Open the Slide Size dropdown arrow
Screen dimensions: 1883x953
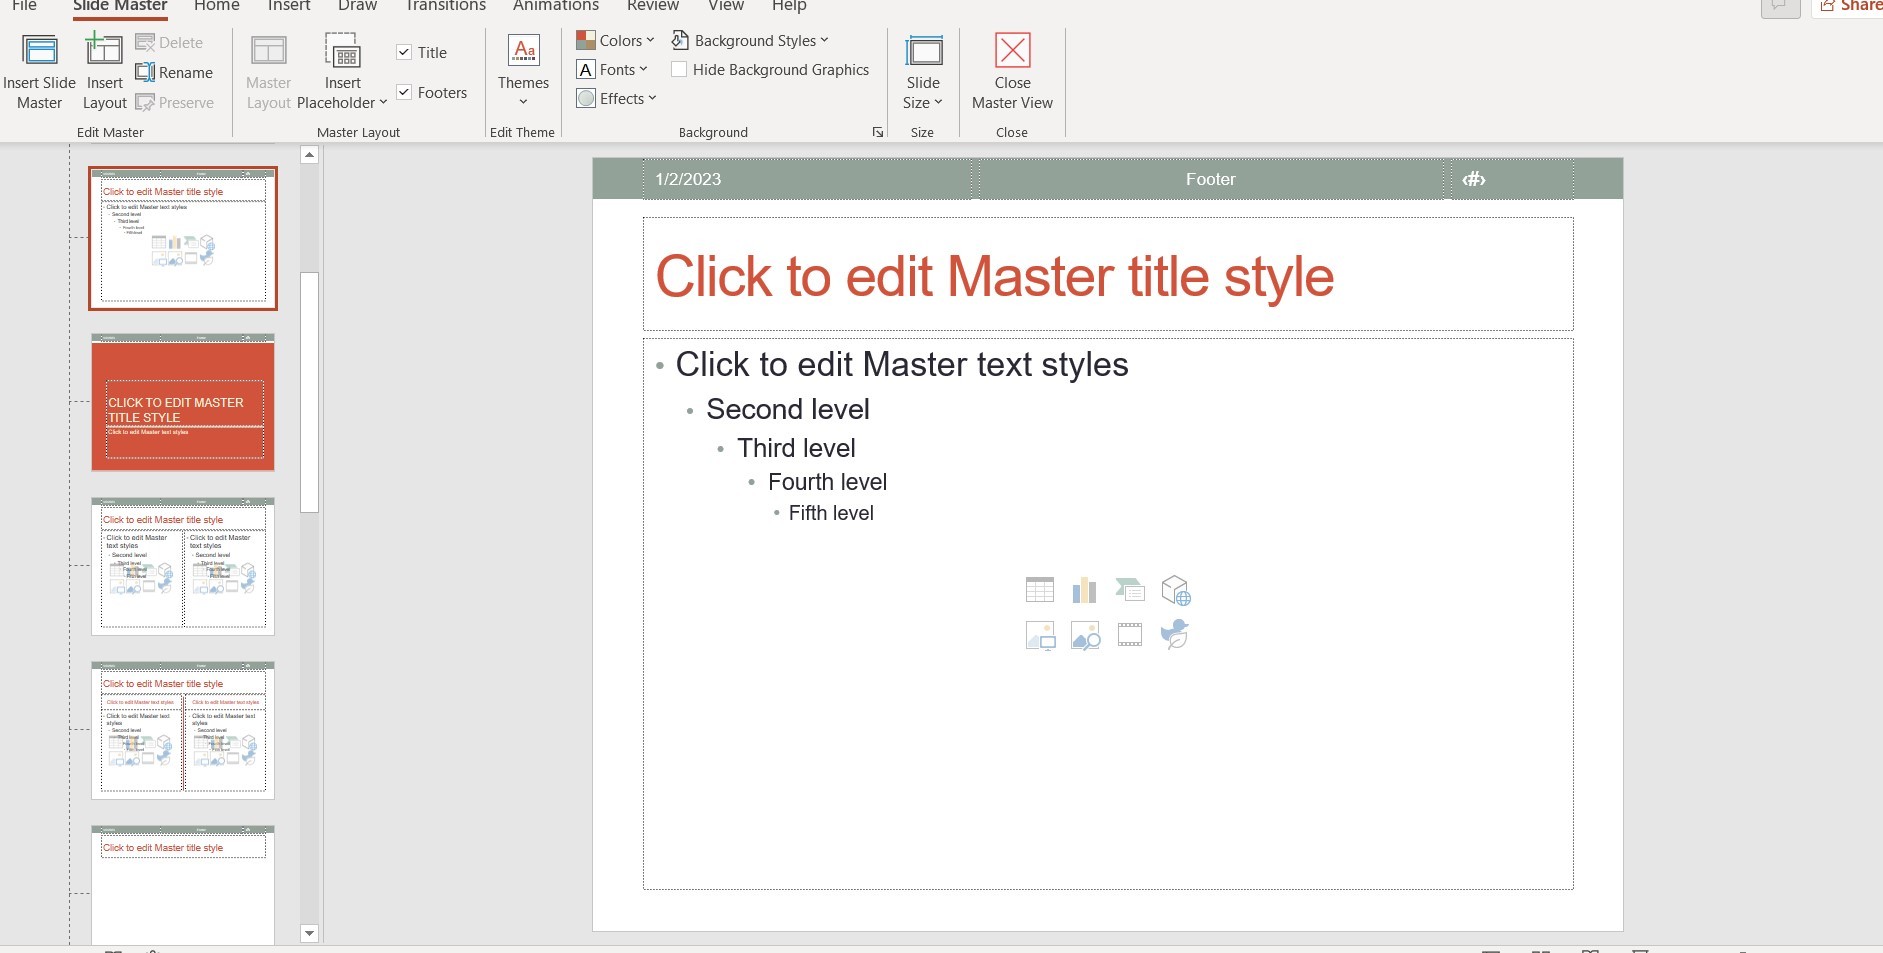click(938, 102)
